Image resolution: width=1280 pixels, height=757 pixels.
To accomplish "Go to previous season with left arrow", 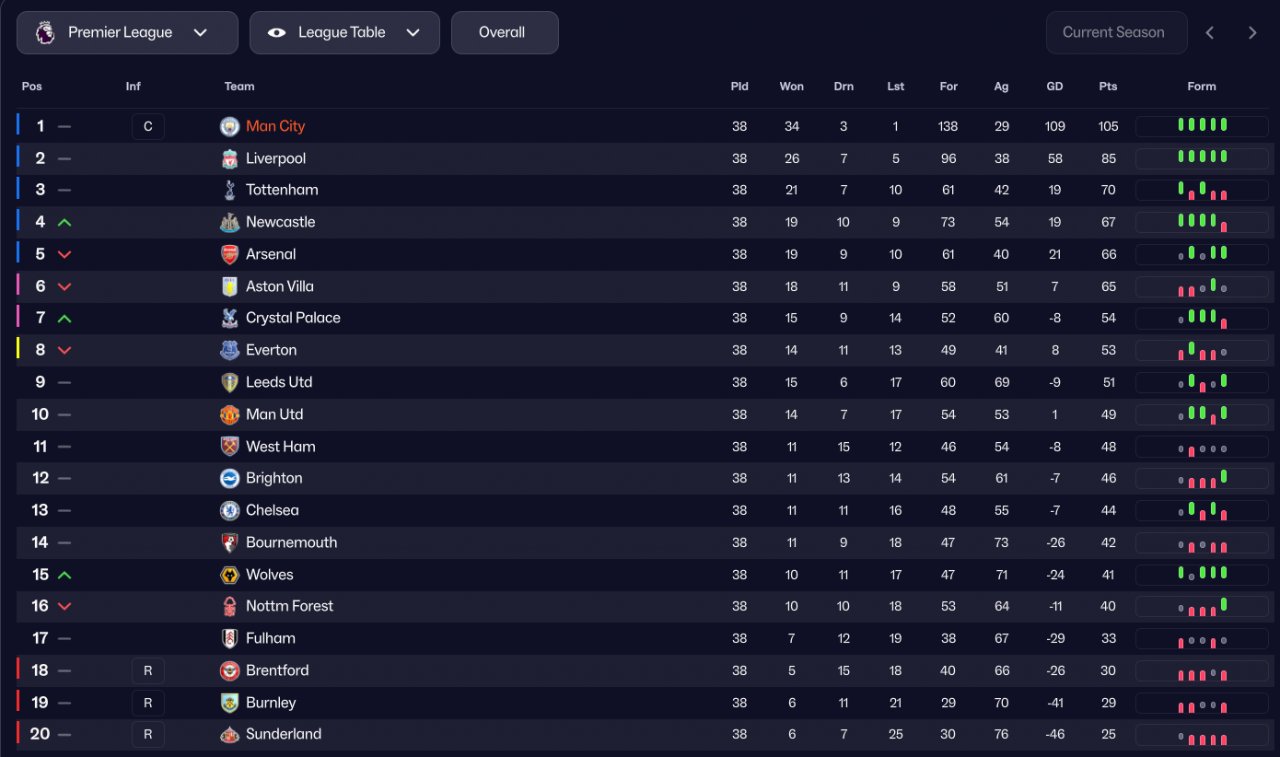I will pos(1210,33).
